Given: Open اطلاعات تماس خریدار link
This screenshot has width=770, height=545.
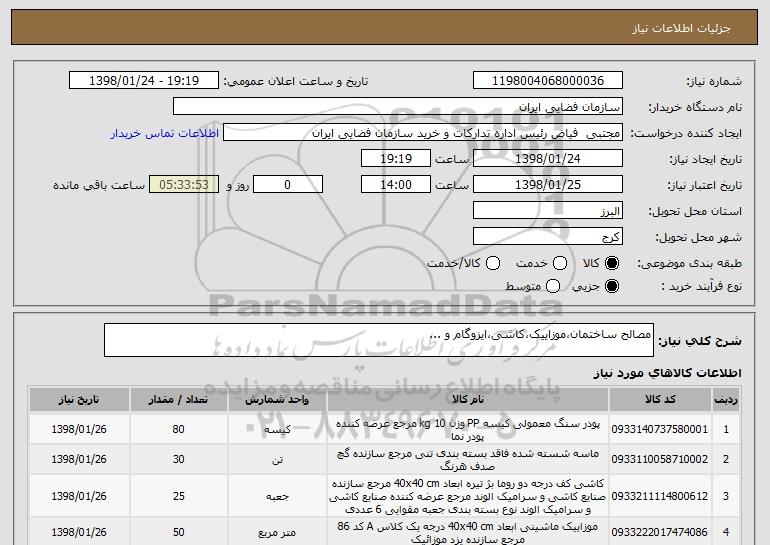Looking at the screenshot, I should click(x=165, y=133).
